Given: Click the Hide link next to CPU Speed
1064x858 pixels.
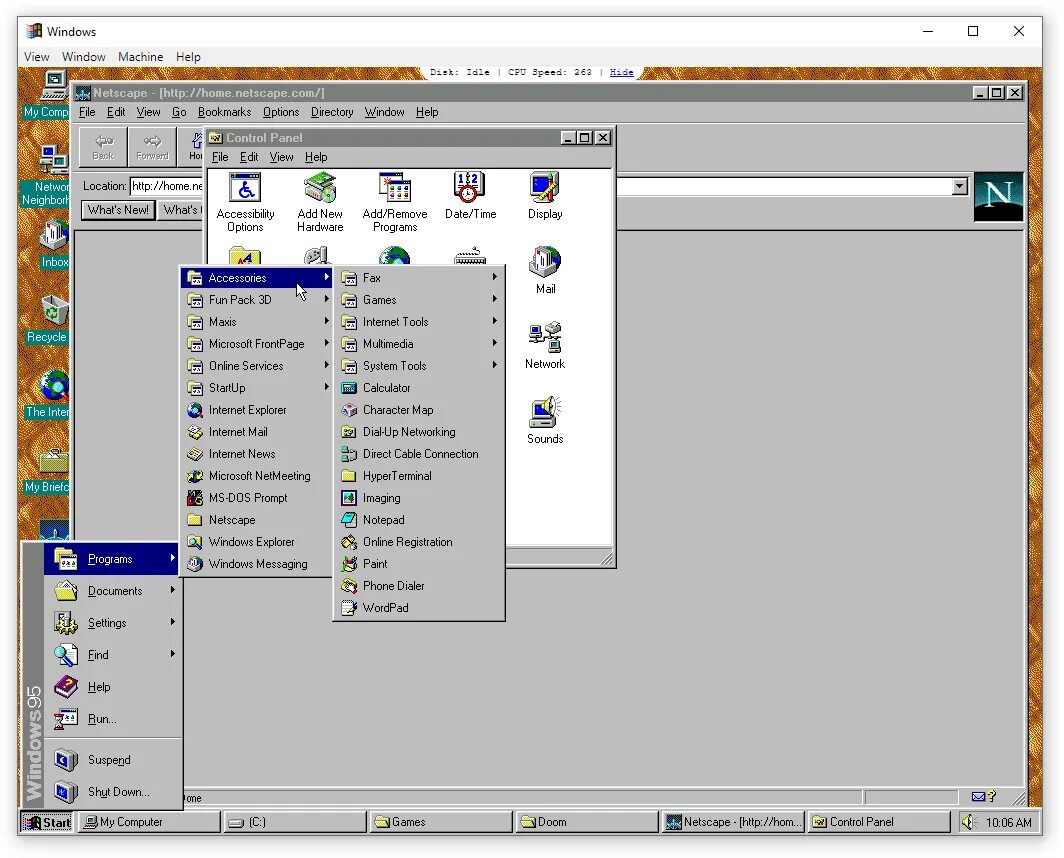Looking at the screenshot, I should pyautogui.click(x=620, y=72).
